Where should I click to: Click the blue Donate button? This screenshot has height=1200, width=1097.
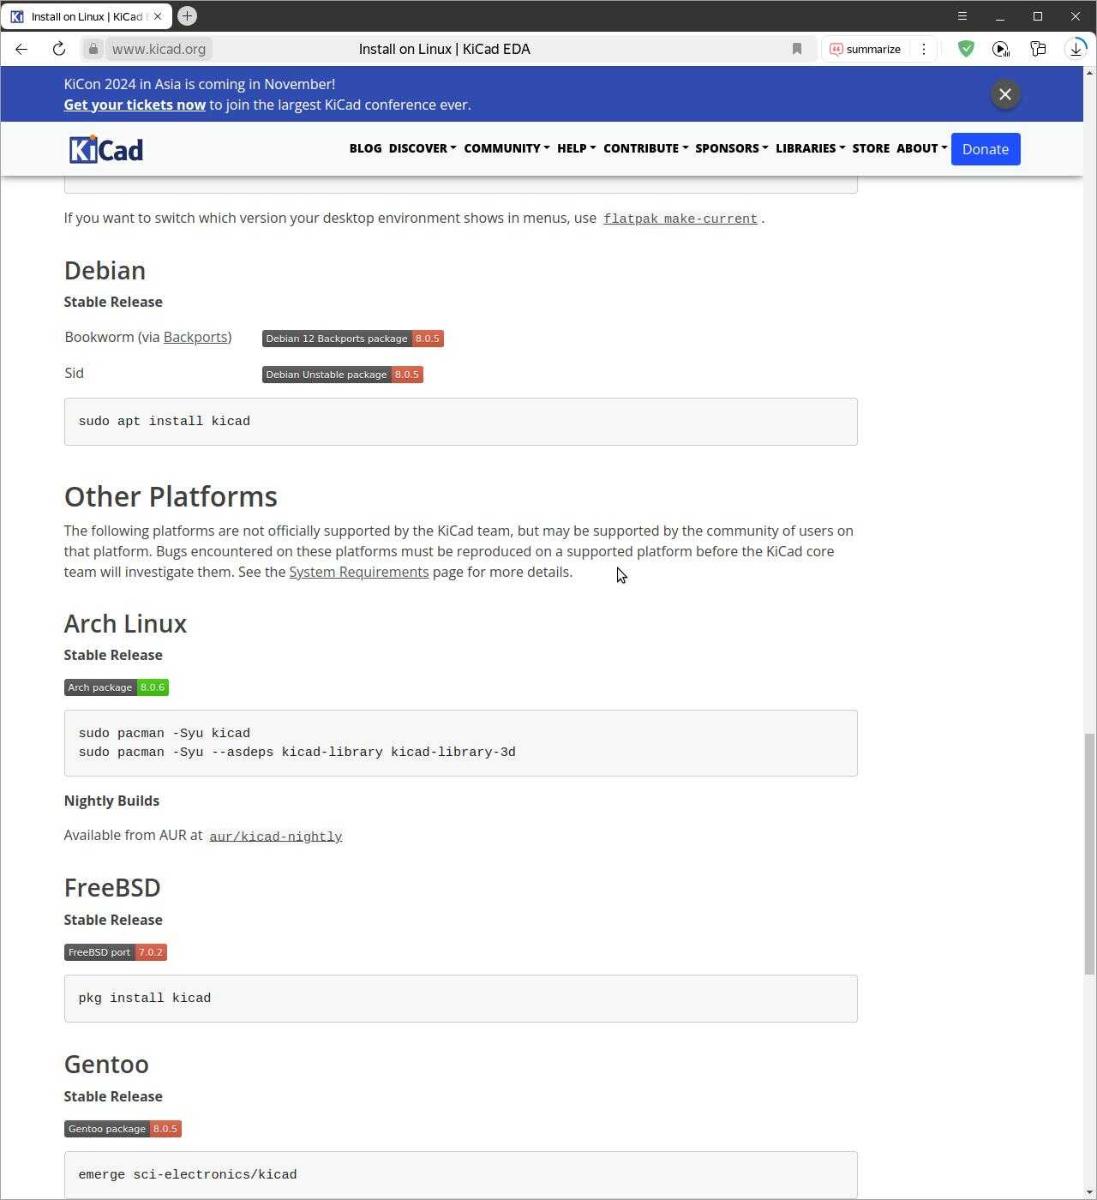[x=985, y=149]
